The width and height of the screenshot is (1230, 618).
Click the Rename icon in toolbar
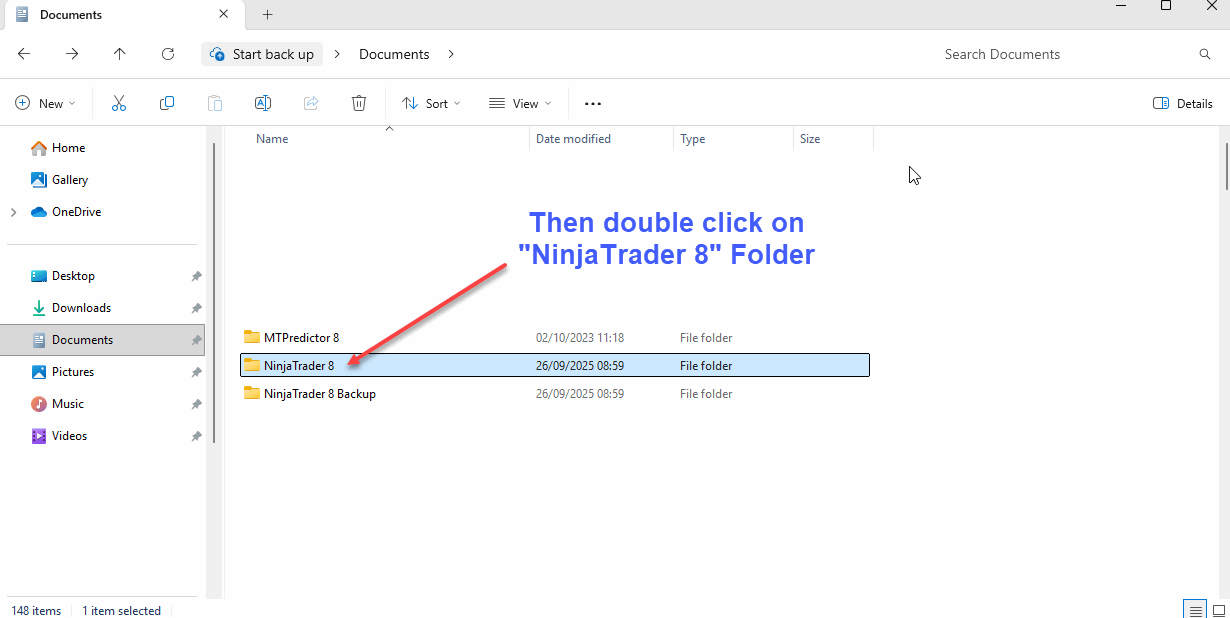click(x=263, y=103)
